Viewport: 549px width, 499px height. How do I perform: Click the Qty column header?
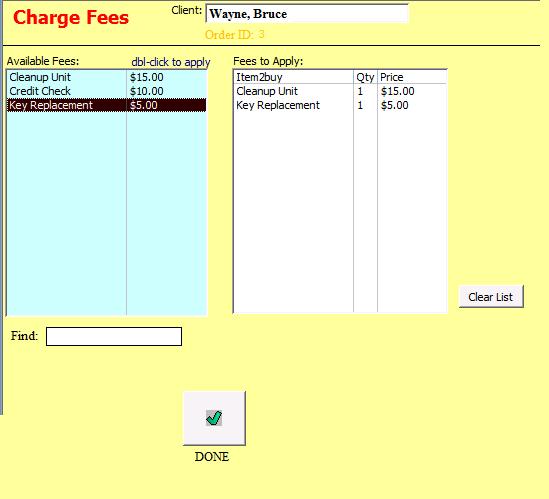click(365, 77)
